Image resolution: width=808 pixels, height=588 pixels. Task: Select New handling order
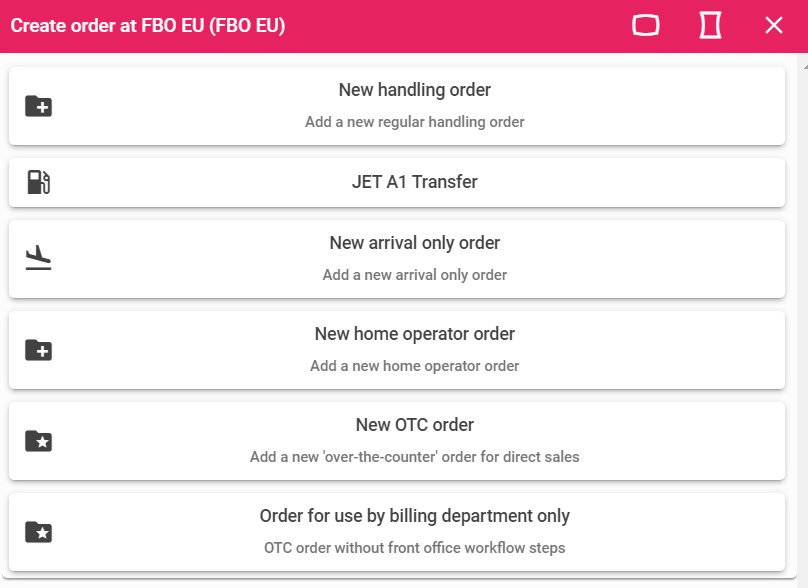coord(397,106)
